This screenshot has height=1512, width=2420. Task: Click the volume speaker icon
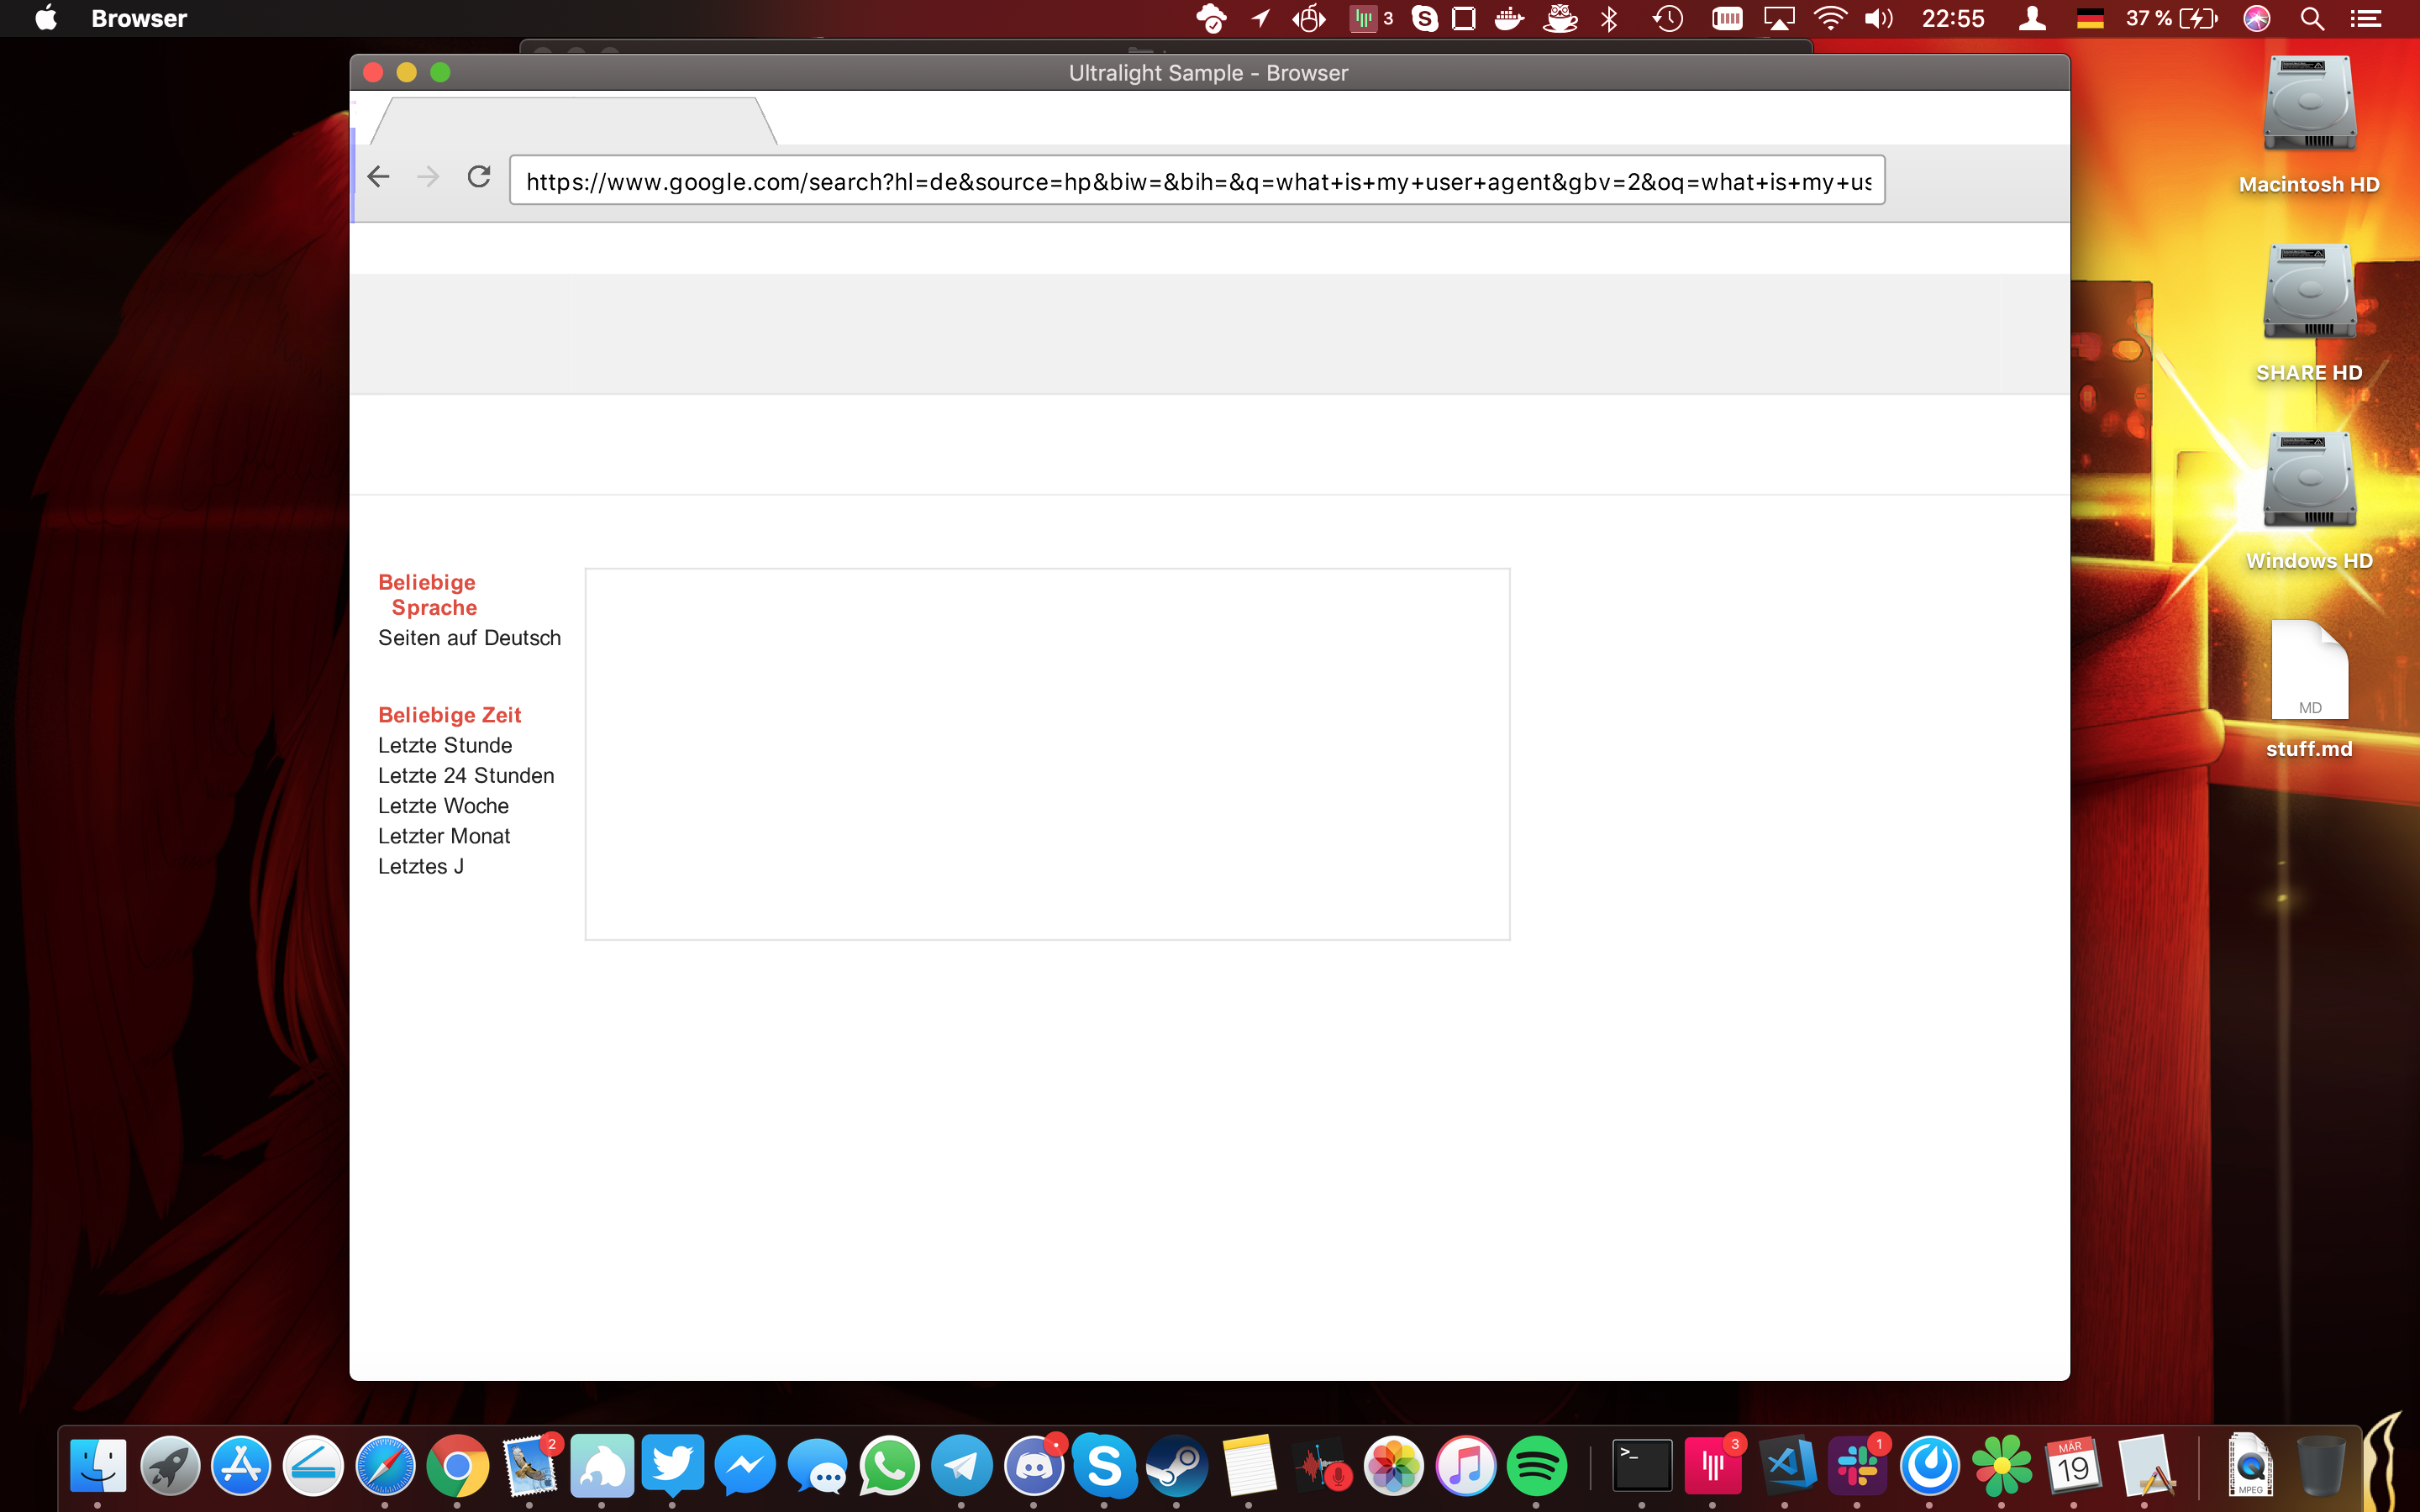pyautogui.click(x=1878, y=18)
